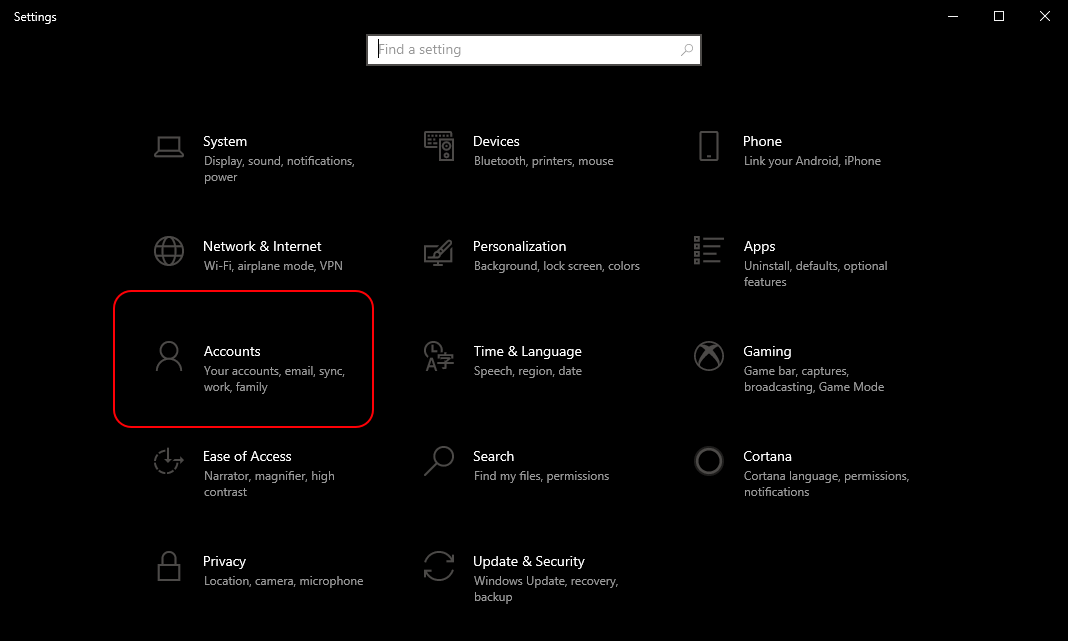
Task: Click 'Bluetooth, printers, mouse' description
Action: [544, 161]
